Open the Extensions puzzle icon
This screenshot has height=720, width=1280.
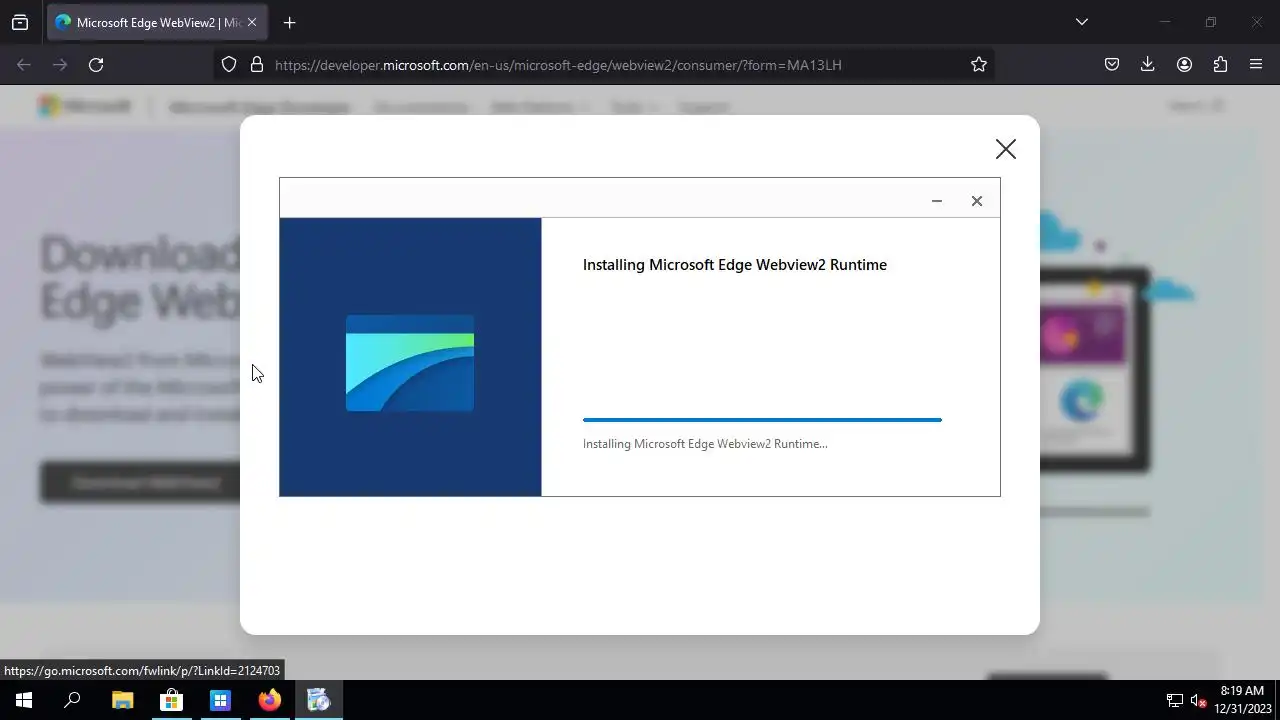1220,65
